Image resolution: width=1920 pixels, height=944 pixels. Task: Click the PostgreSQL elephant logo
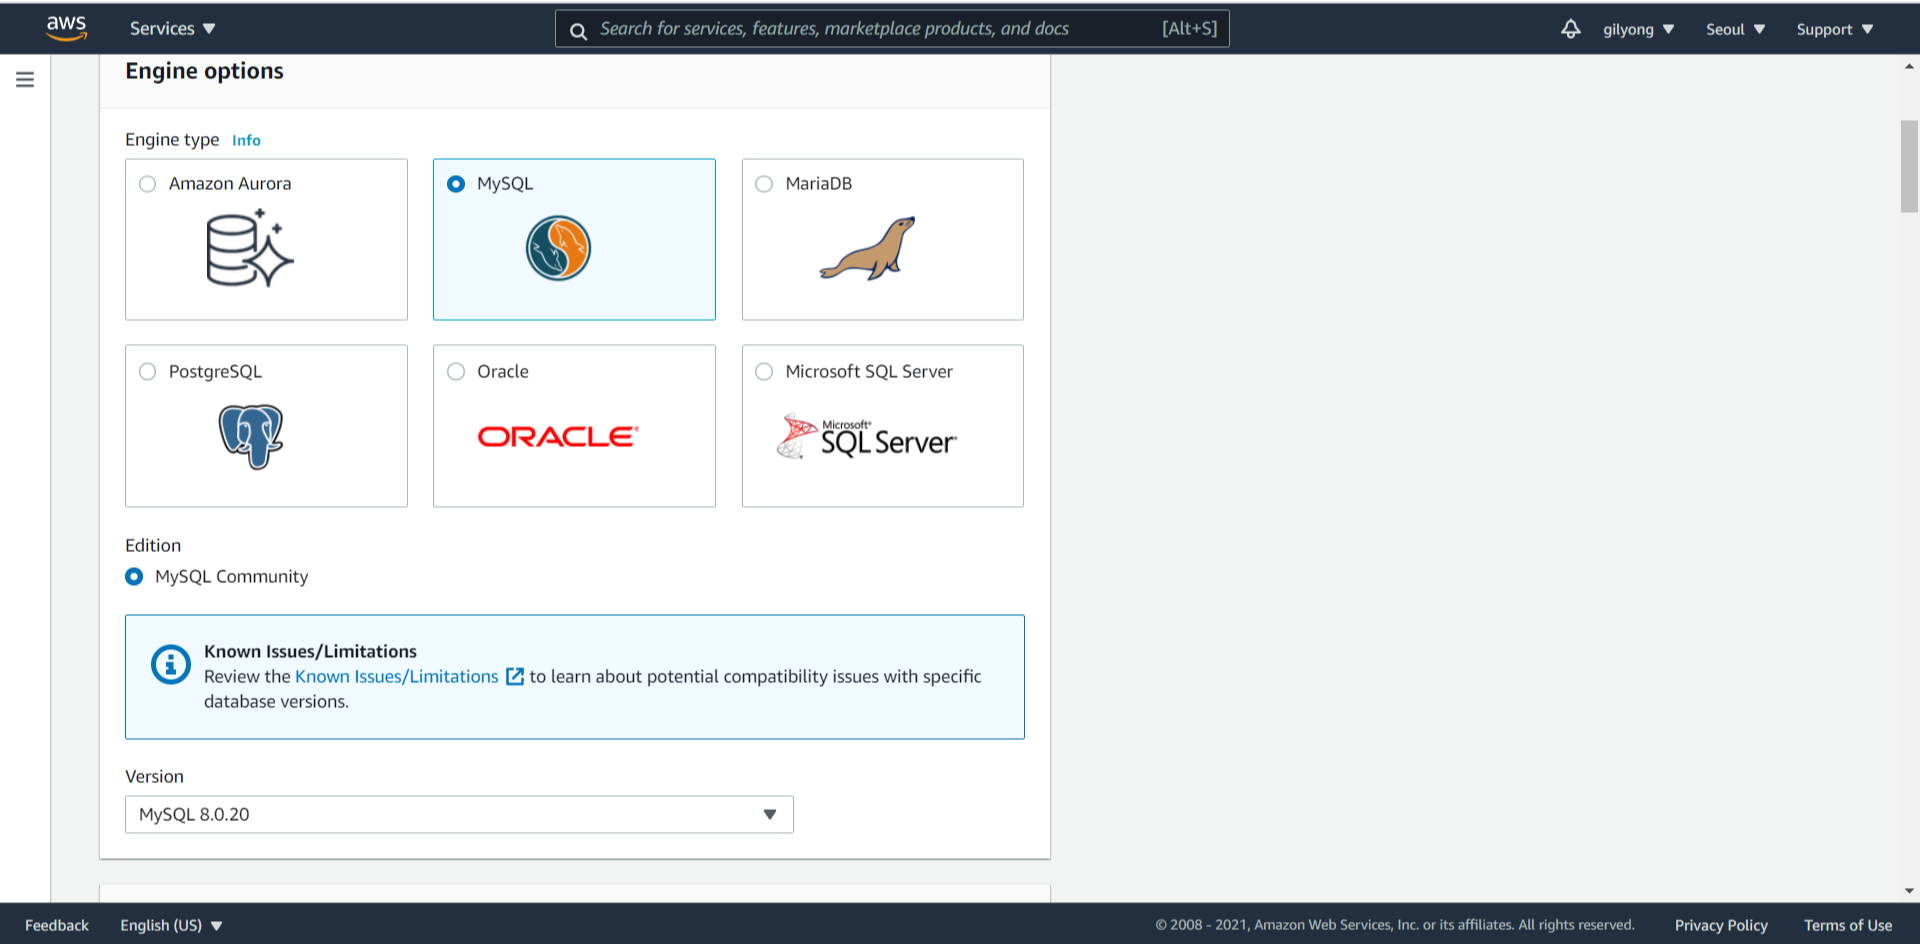click(251, 436)
